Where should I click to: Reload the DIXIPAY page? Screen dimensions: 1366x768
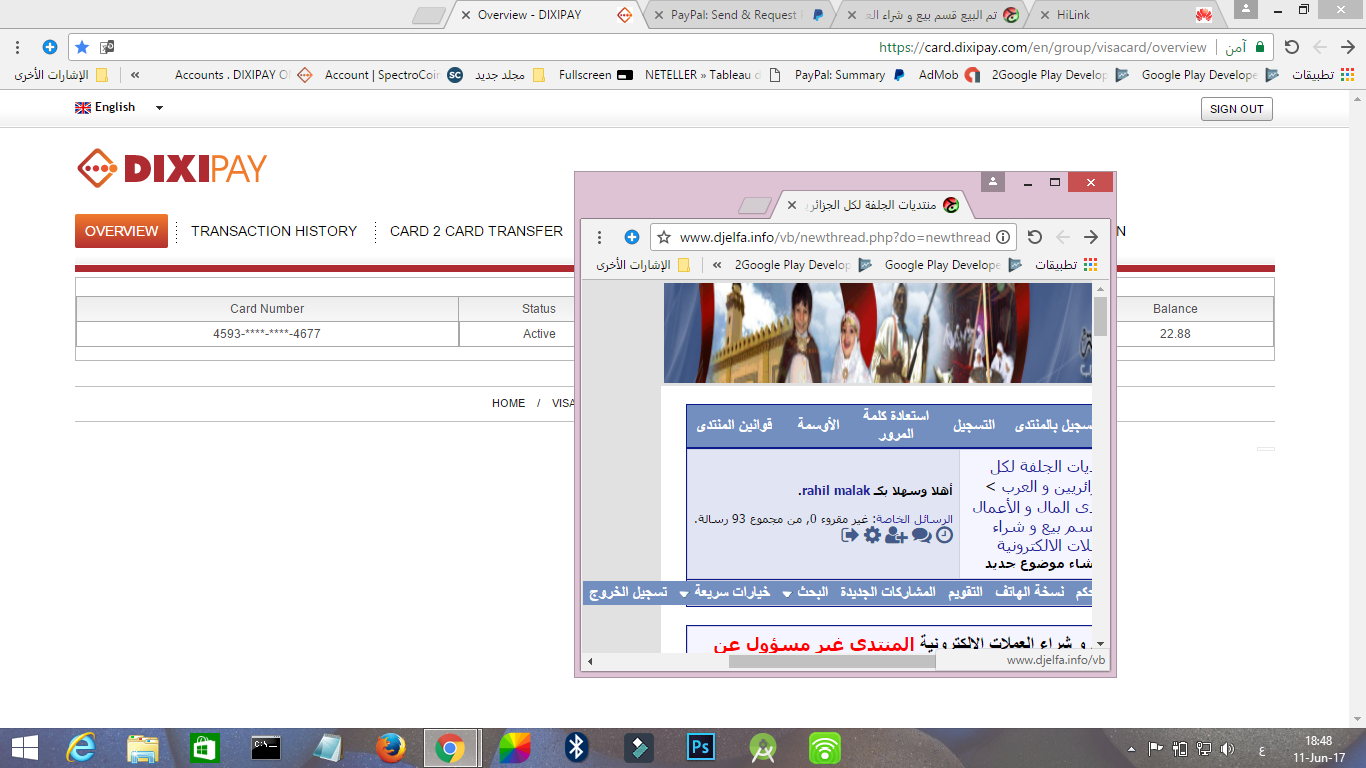click(1292, 47)
